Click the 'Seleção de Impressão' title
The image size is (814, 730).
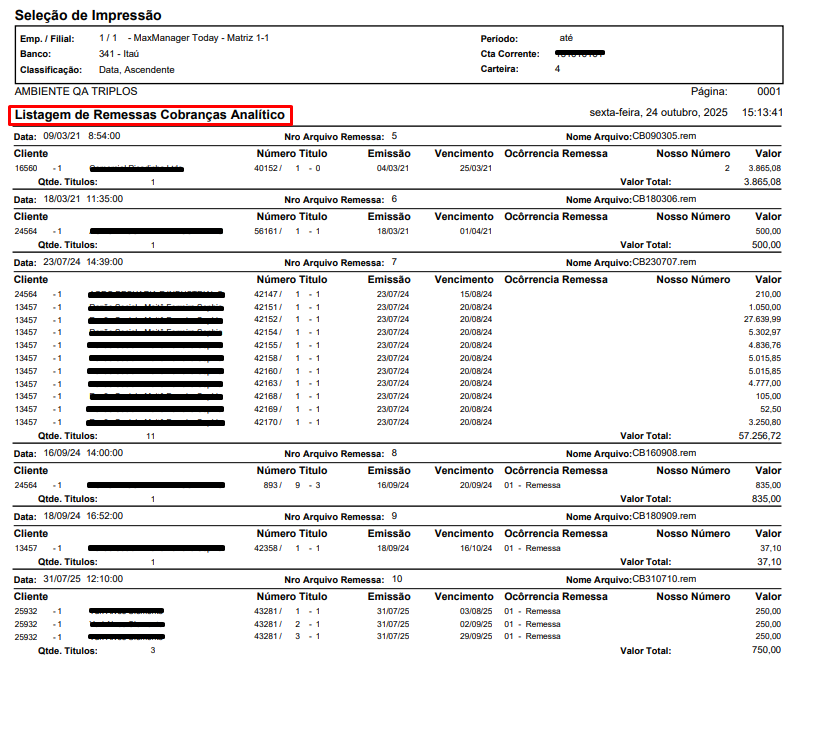click(88, 16)
